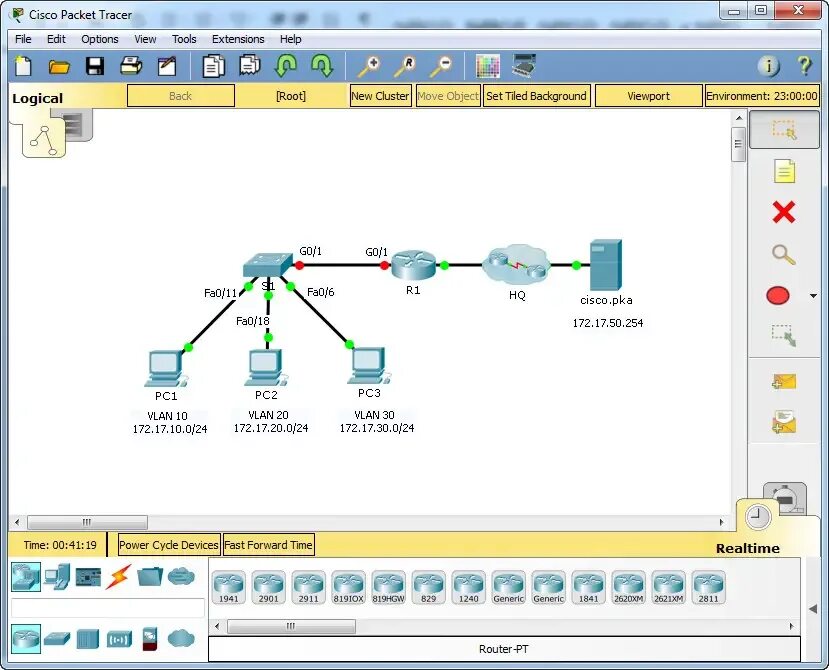The height and width of the screenshot is (670, 829).
Task: Pick the 1941 router from device list
Action: (228, 587)
